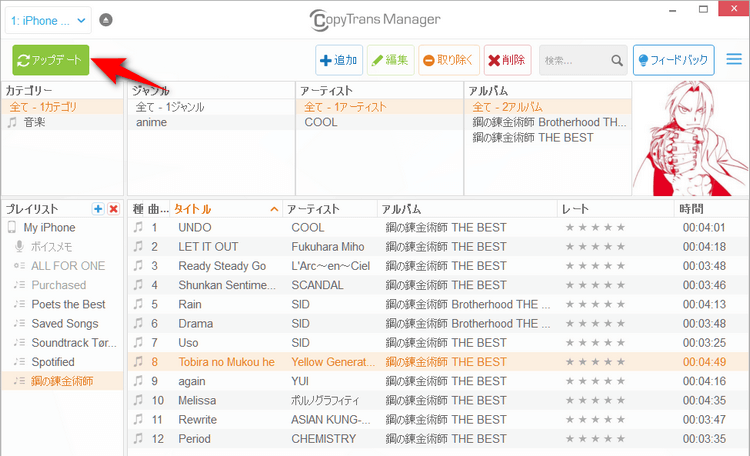Open the iPhone device selector dropdown
This screenshot has height=456, width=750.
coord(48,21)
